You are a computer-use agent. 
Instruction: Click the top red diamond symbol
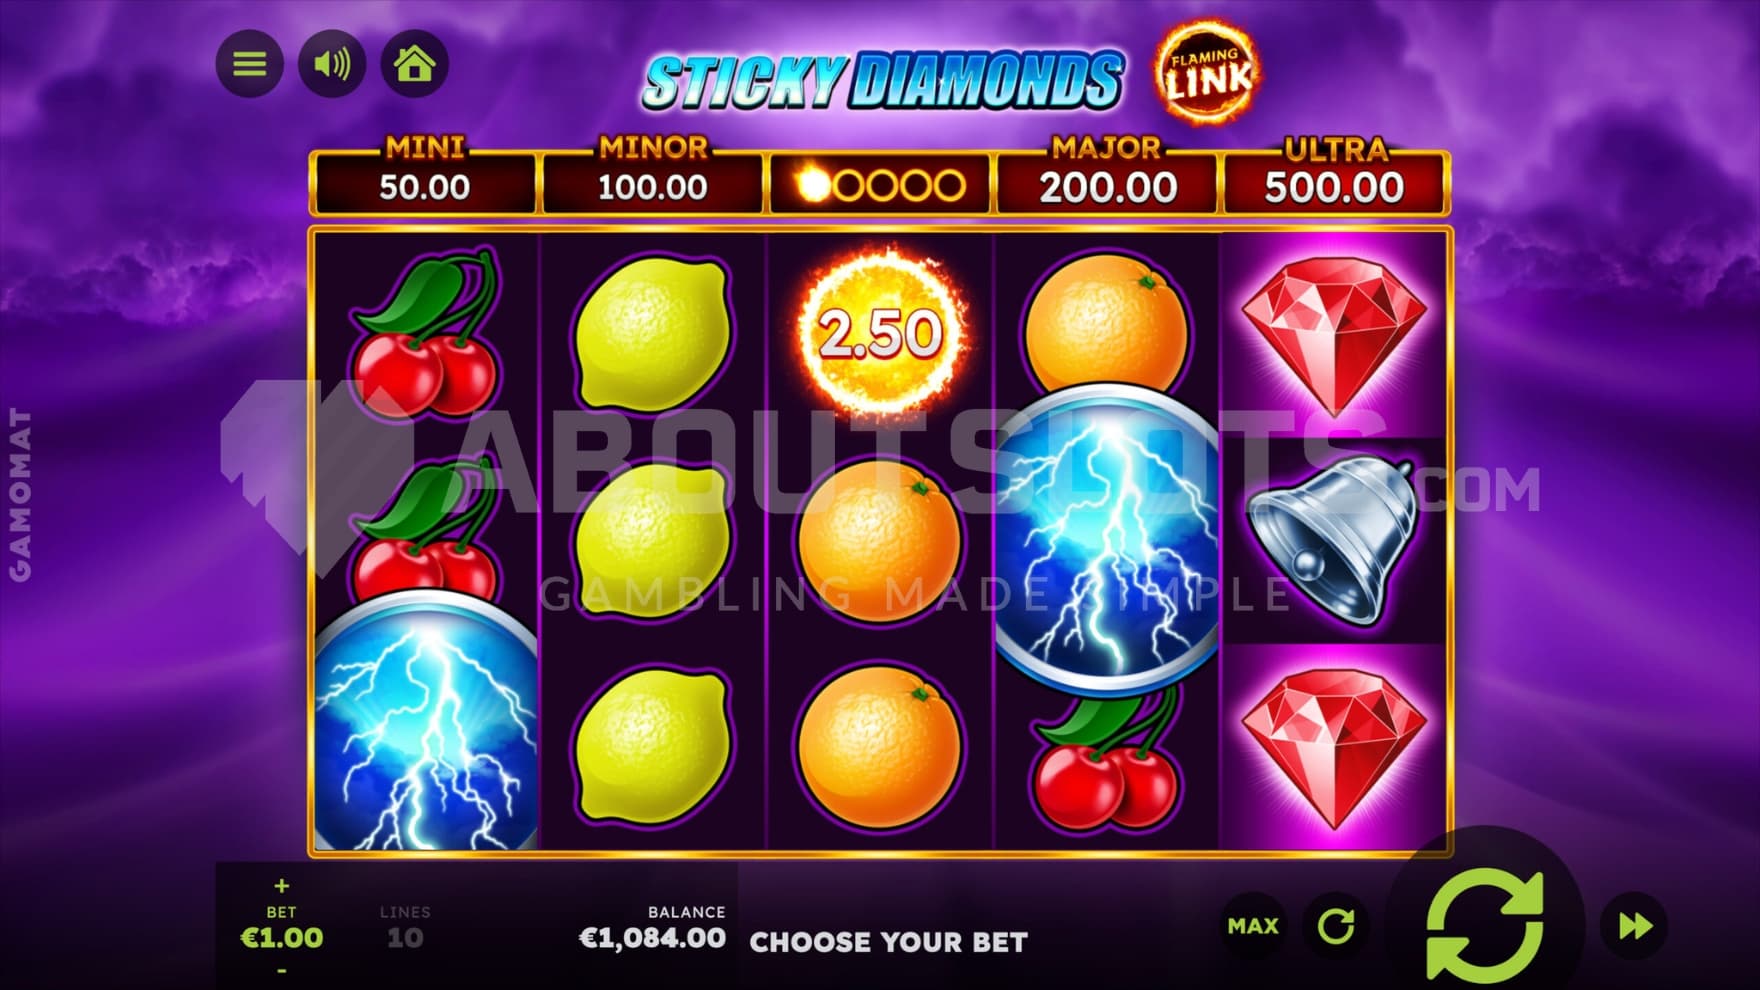[x=1334, y=333]
